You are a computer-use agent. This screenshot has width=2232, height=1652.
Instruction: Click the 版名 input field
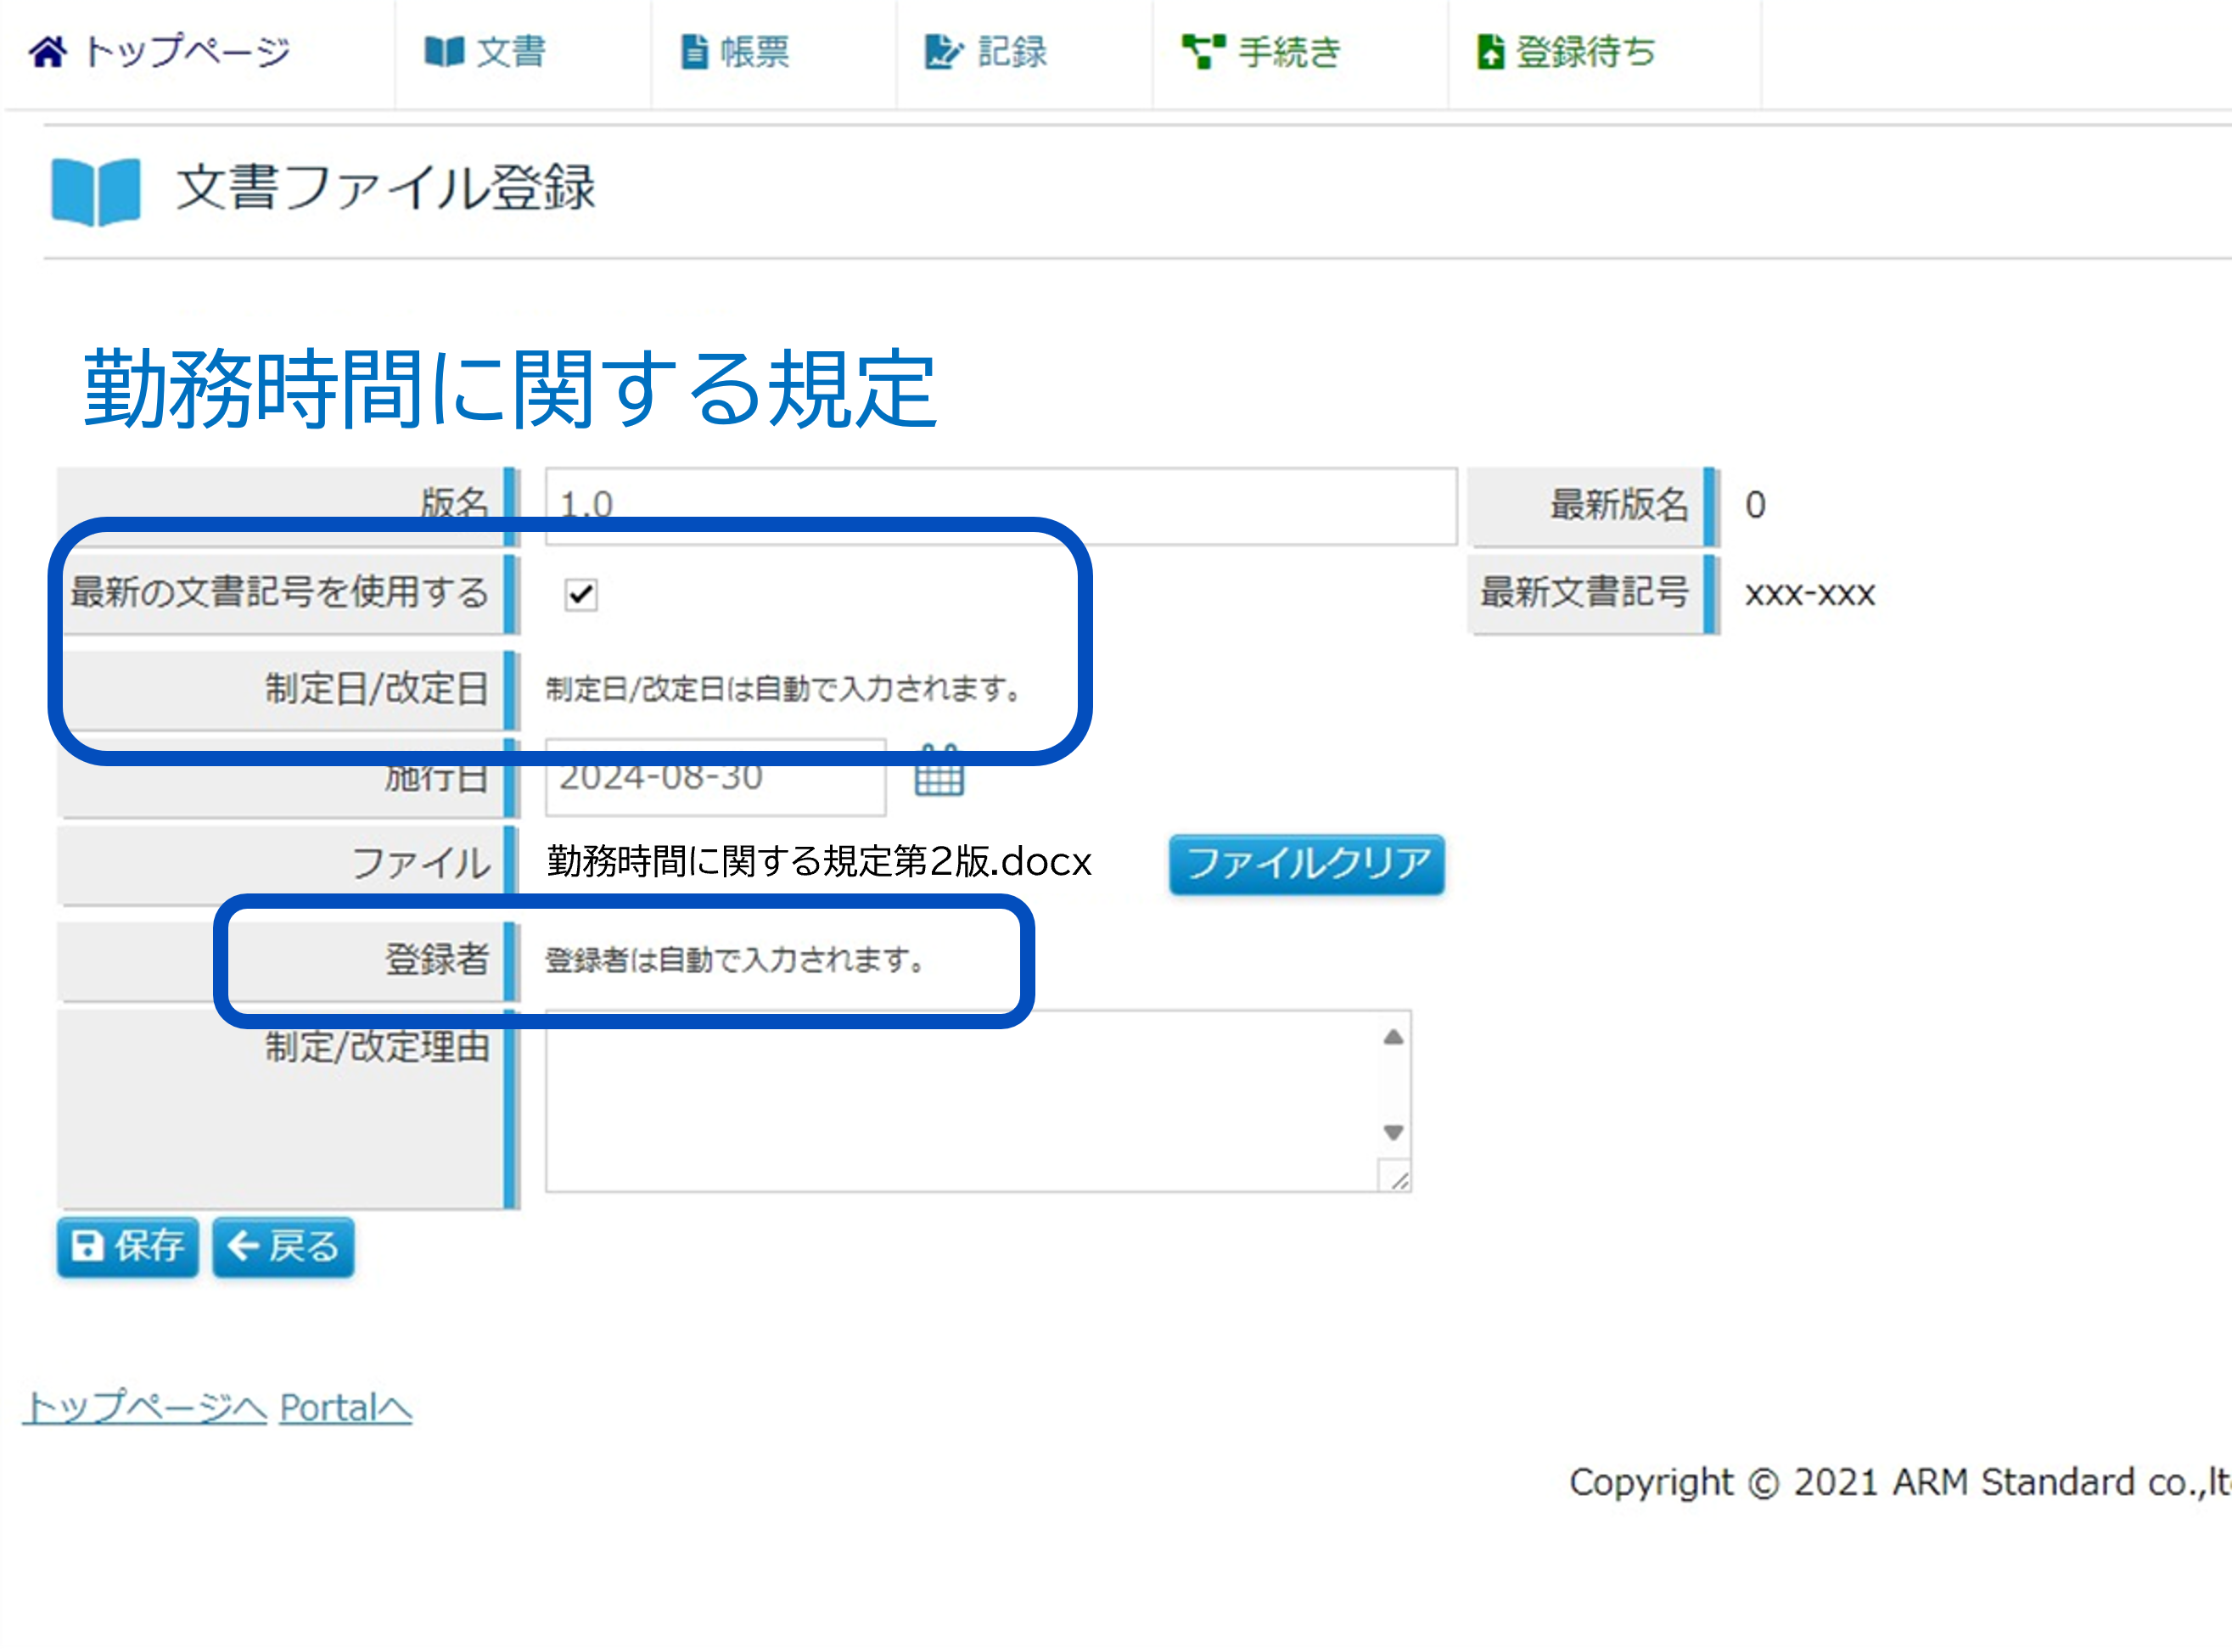tap(1000, 500)
